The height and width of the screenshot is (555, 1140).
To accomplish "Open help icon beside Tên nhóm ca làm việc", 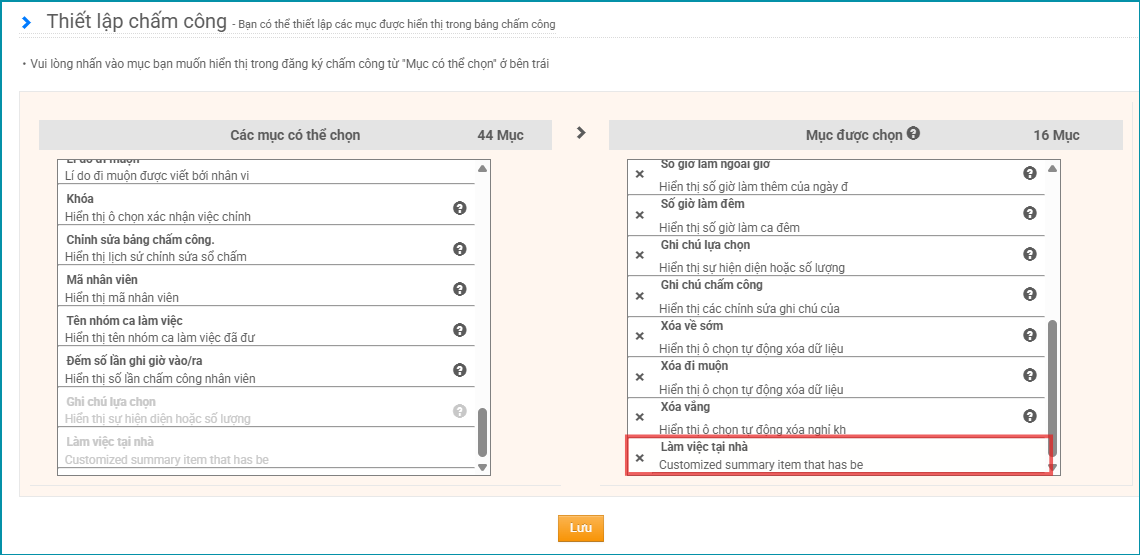I will coord(460,330).
